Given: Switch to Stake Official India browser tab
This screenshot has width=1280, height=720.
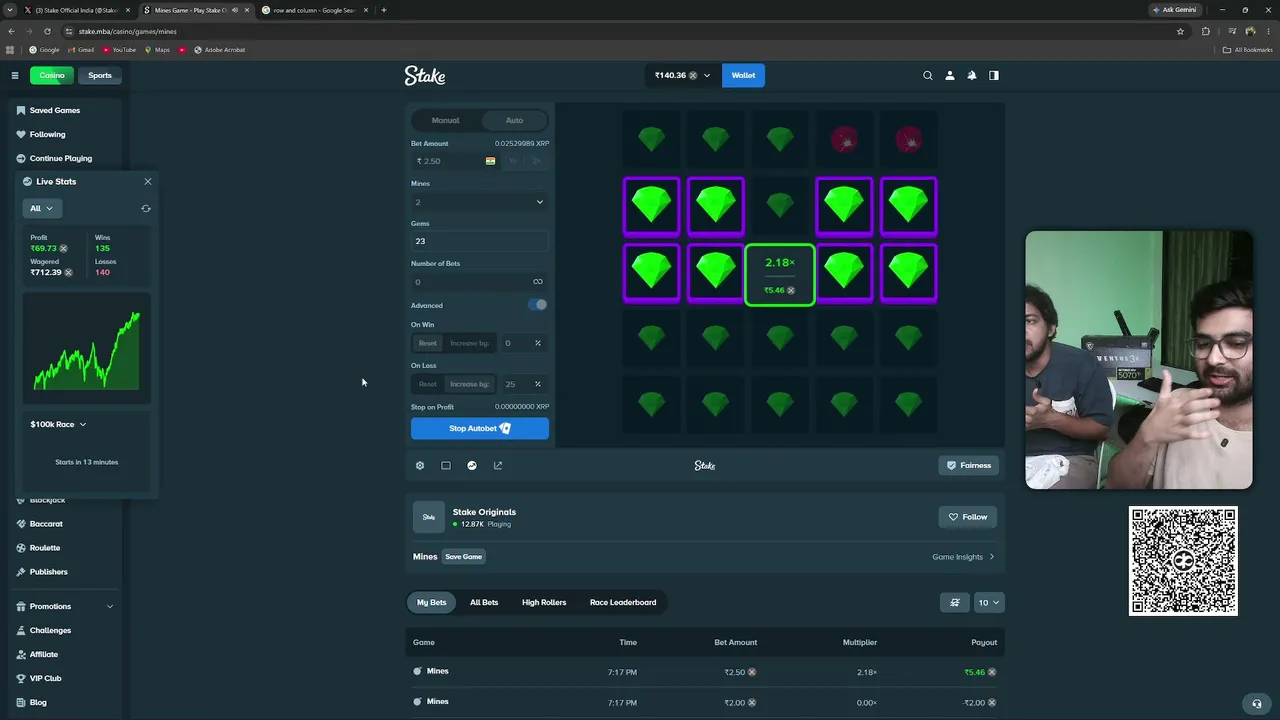Looking at the screenshot, I should click(x=77, y=10).
